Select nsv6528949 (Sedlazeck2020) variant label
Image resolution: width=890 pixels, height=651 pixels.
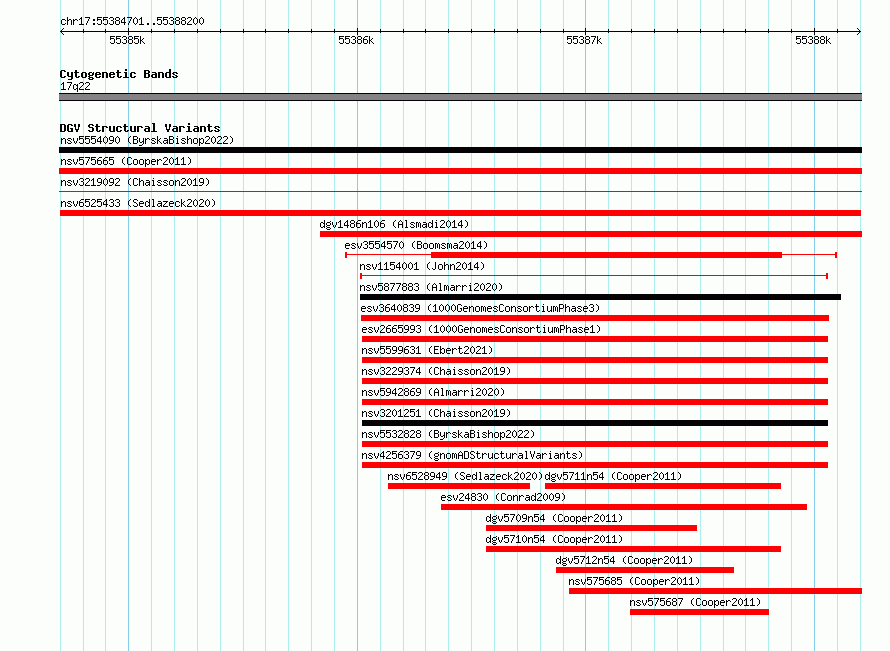pos(465,476)
